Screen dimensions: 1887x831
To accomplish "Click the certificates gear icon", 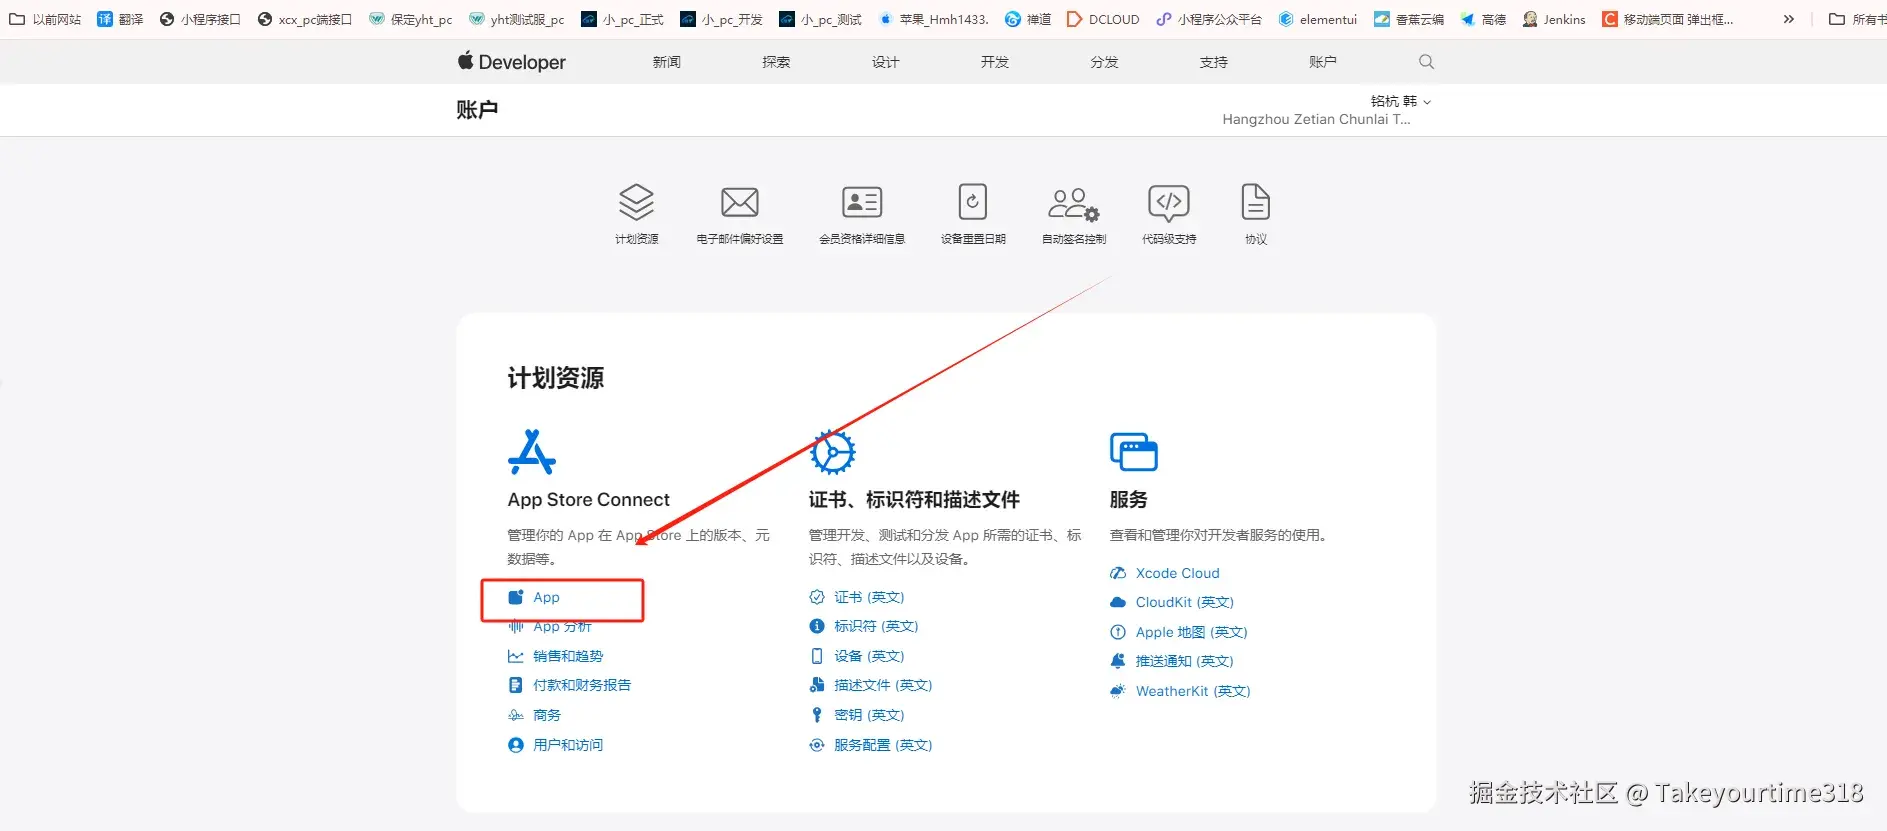I will [833, 452].
